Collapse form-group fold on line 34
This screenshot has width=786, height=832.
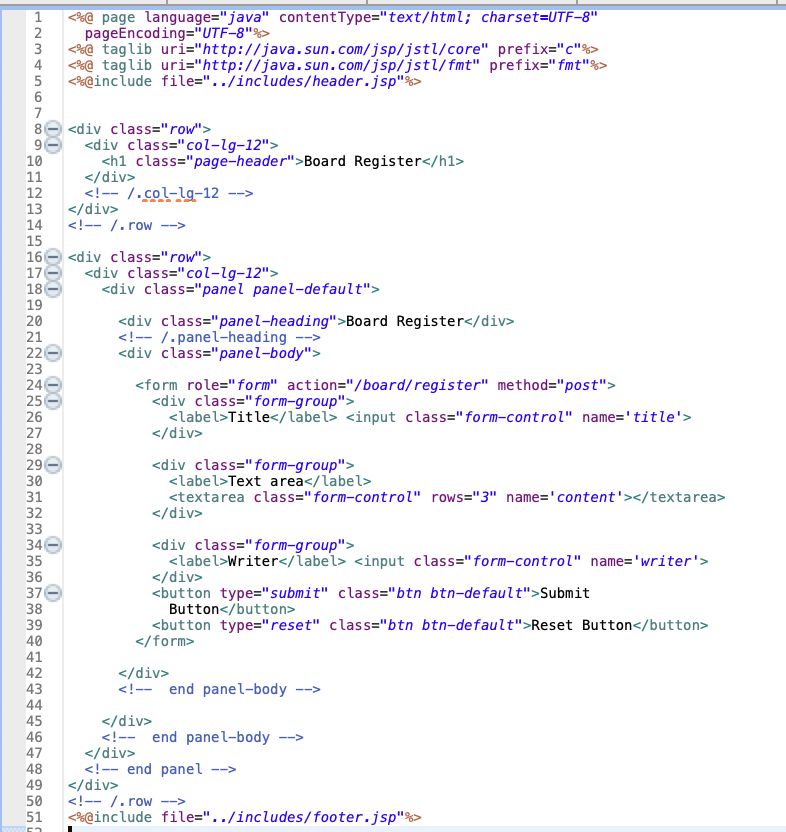point(53,545)
